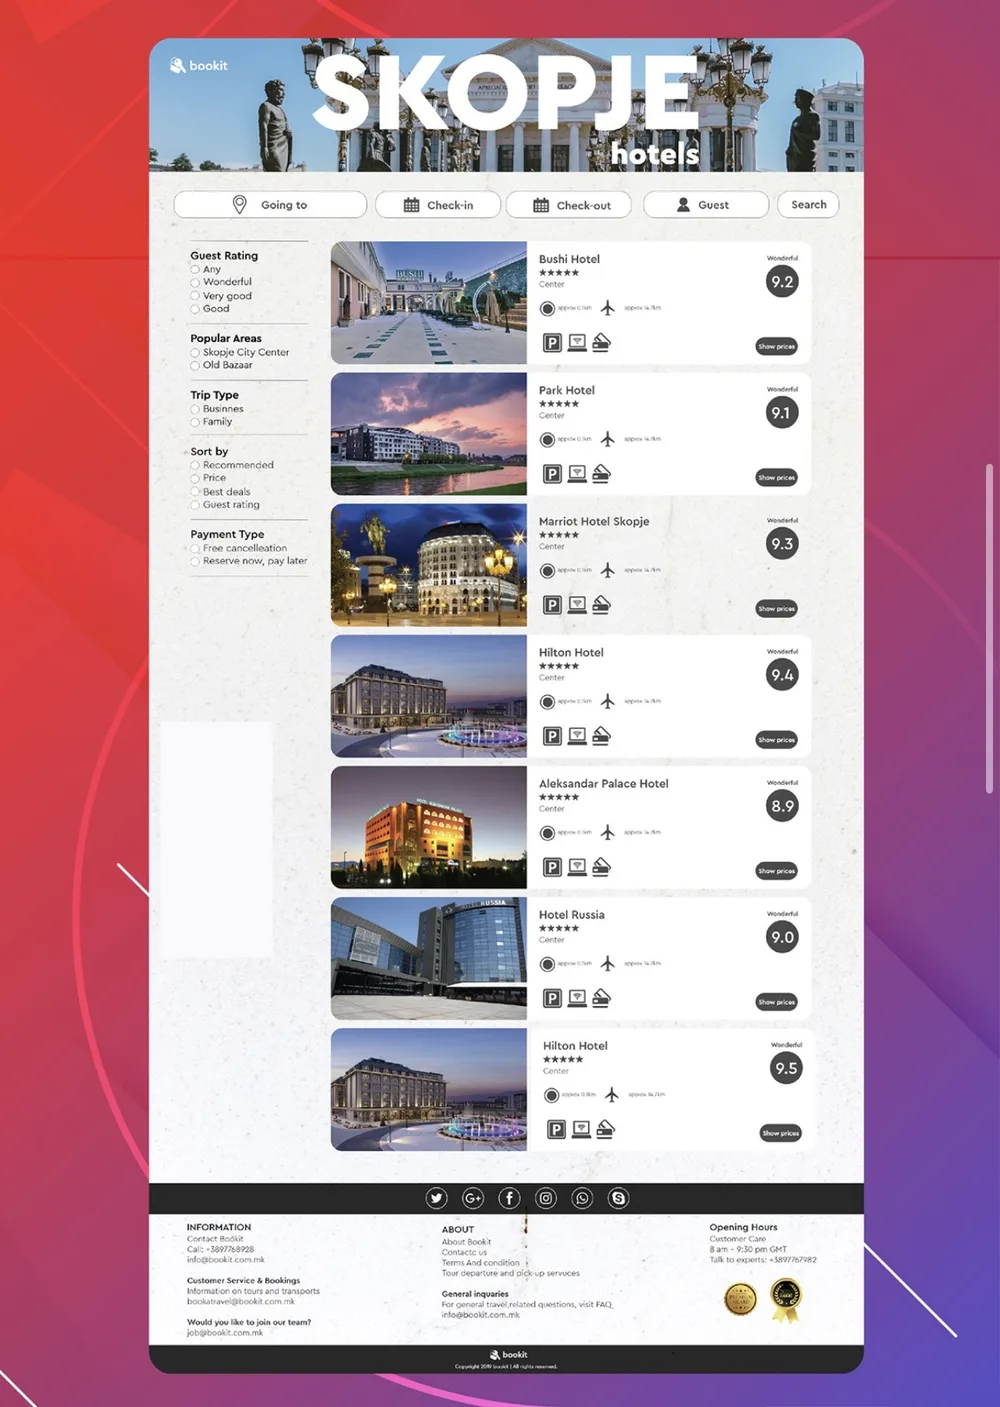Show prices for Bushi Hotel
This screenshot has width=1000, height=1407.
776,347
